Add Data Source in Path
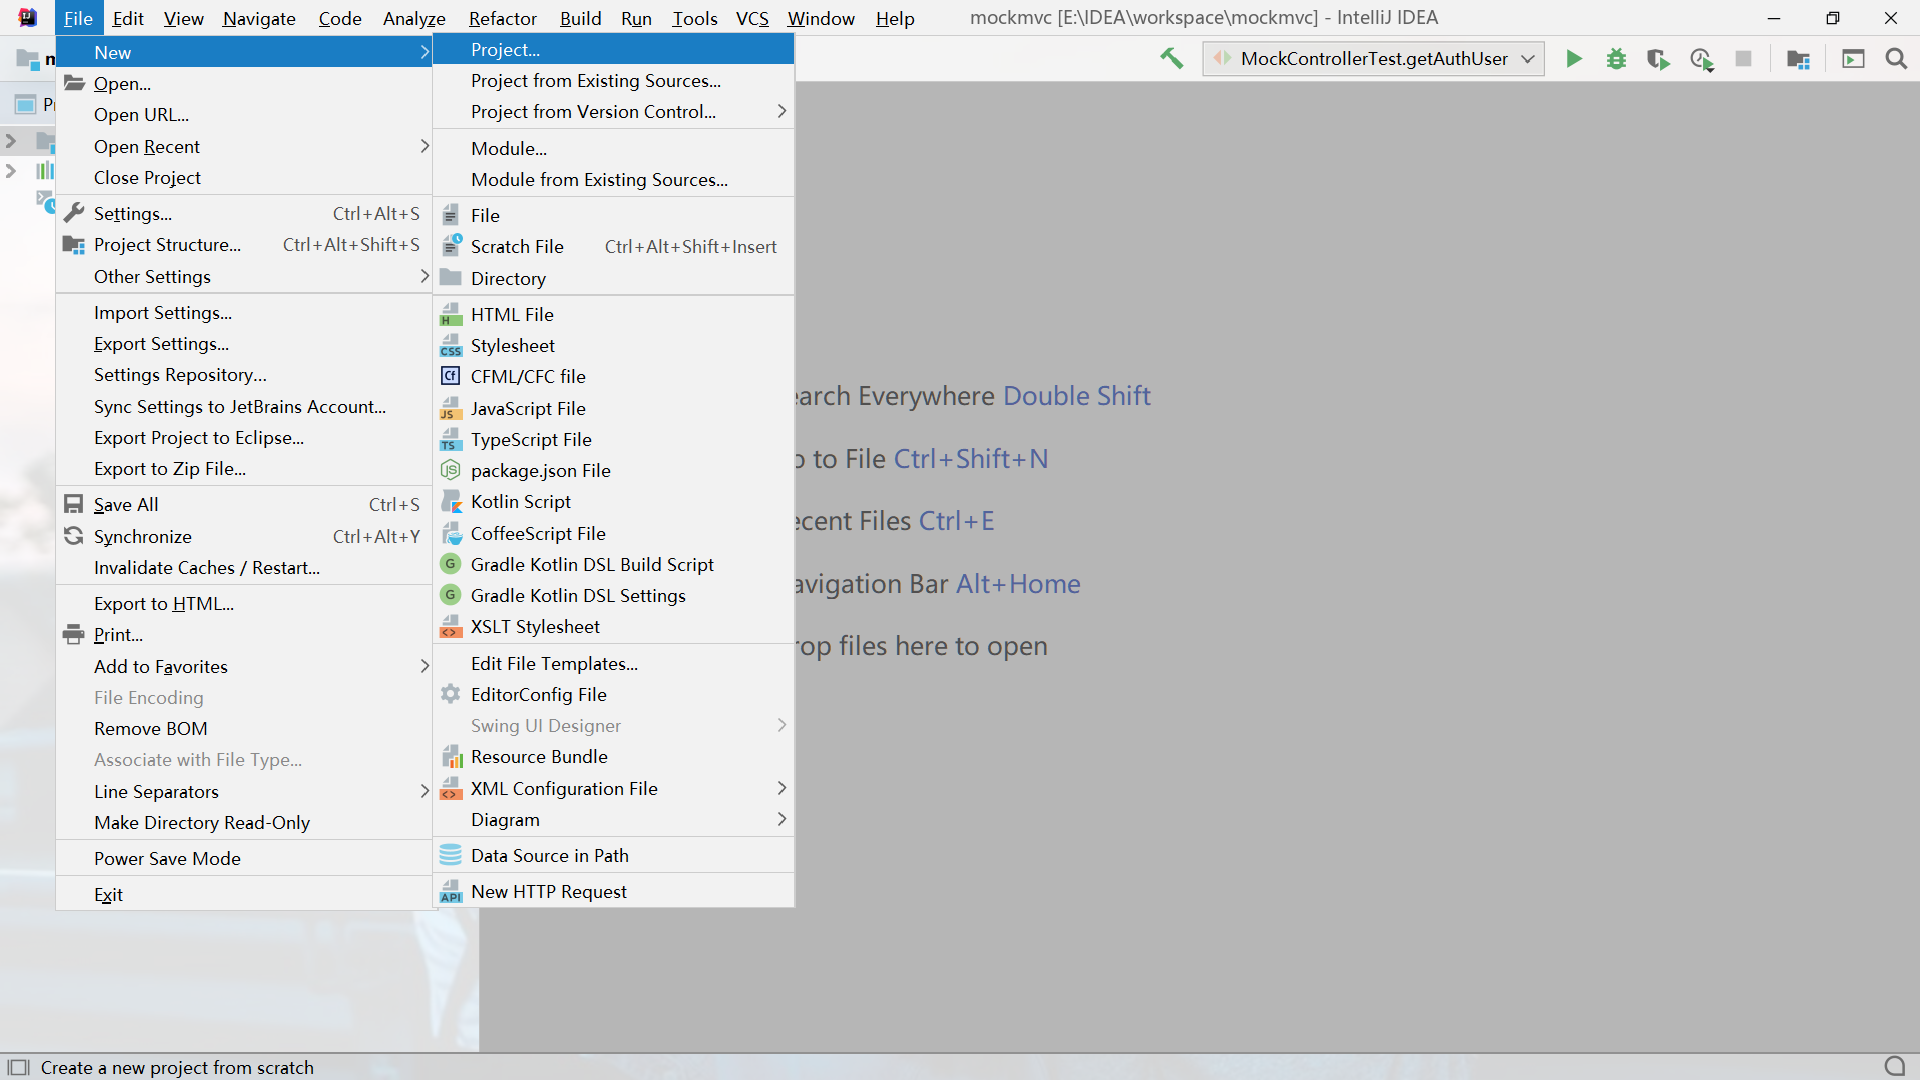 (x=614, y=855)
